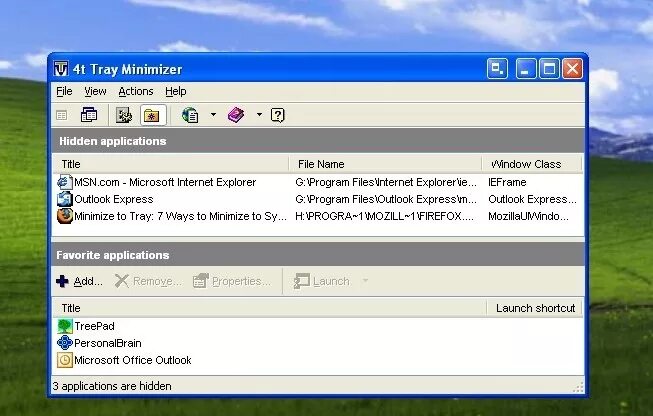This screenshot has height=416, width=653.
Task: Open the File menu
Action: [x=64, y=91]
